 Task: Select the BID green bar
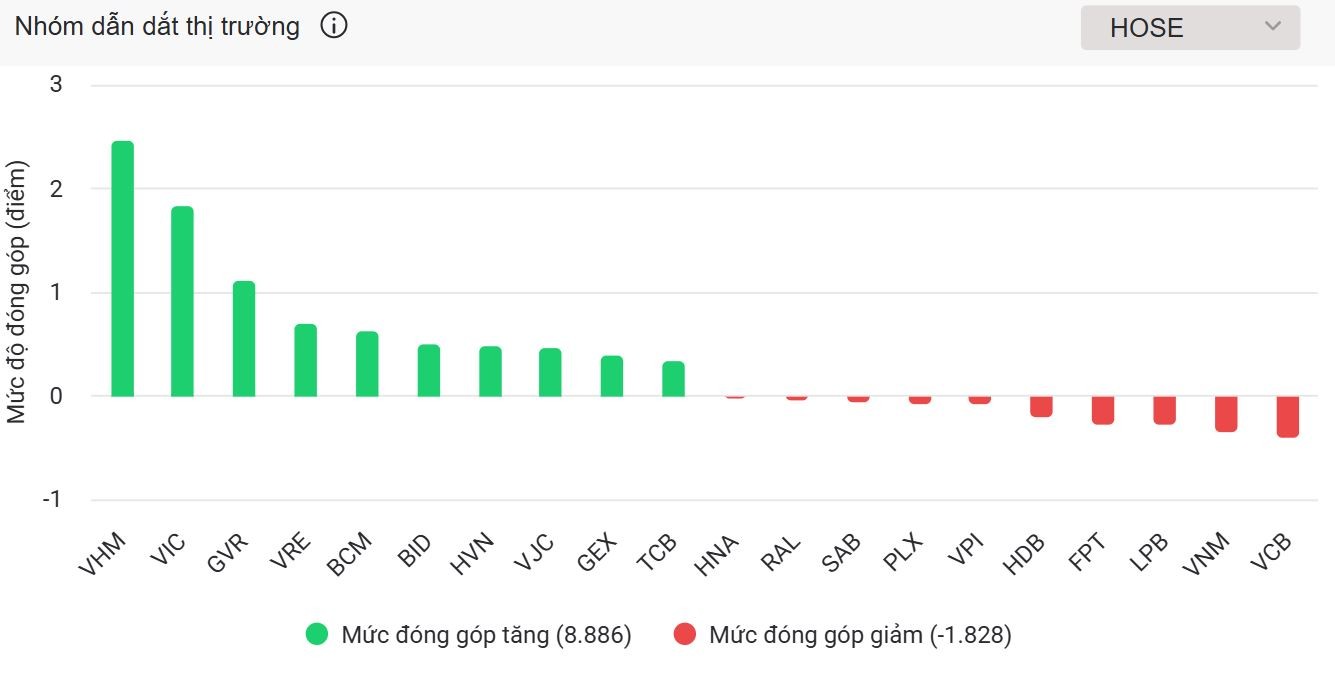coord(428,371)
